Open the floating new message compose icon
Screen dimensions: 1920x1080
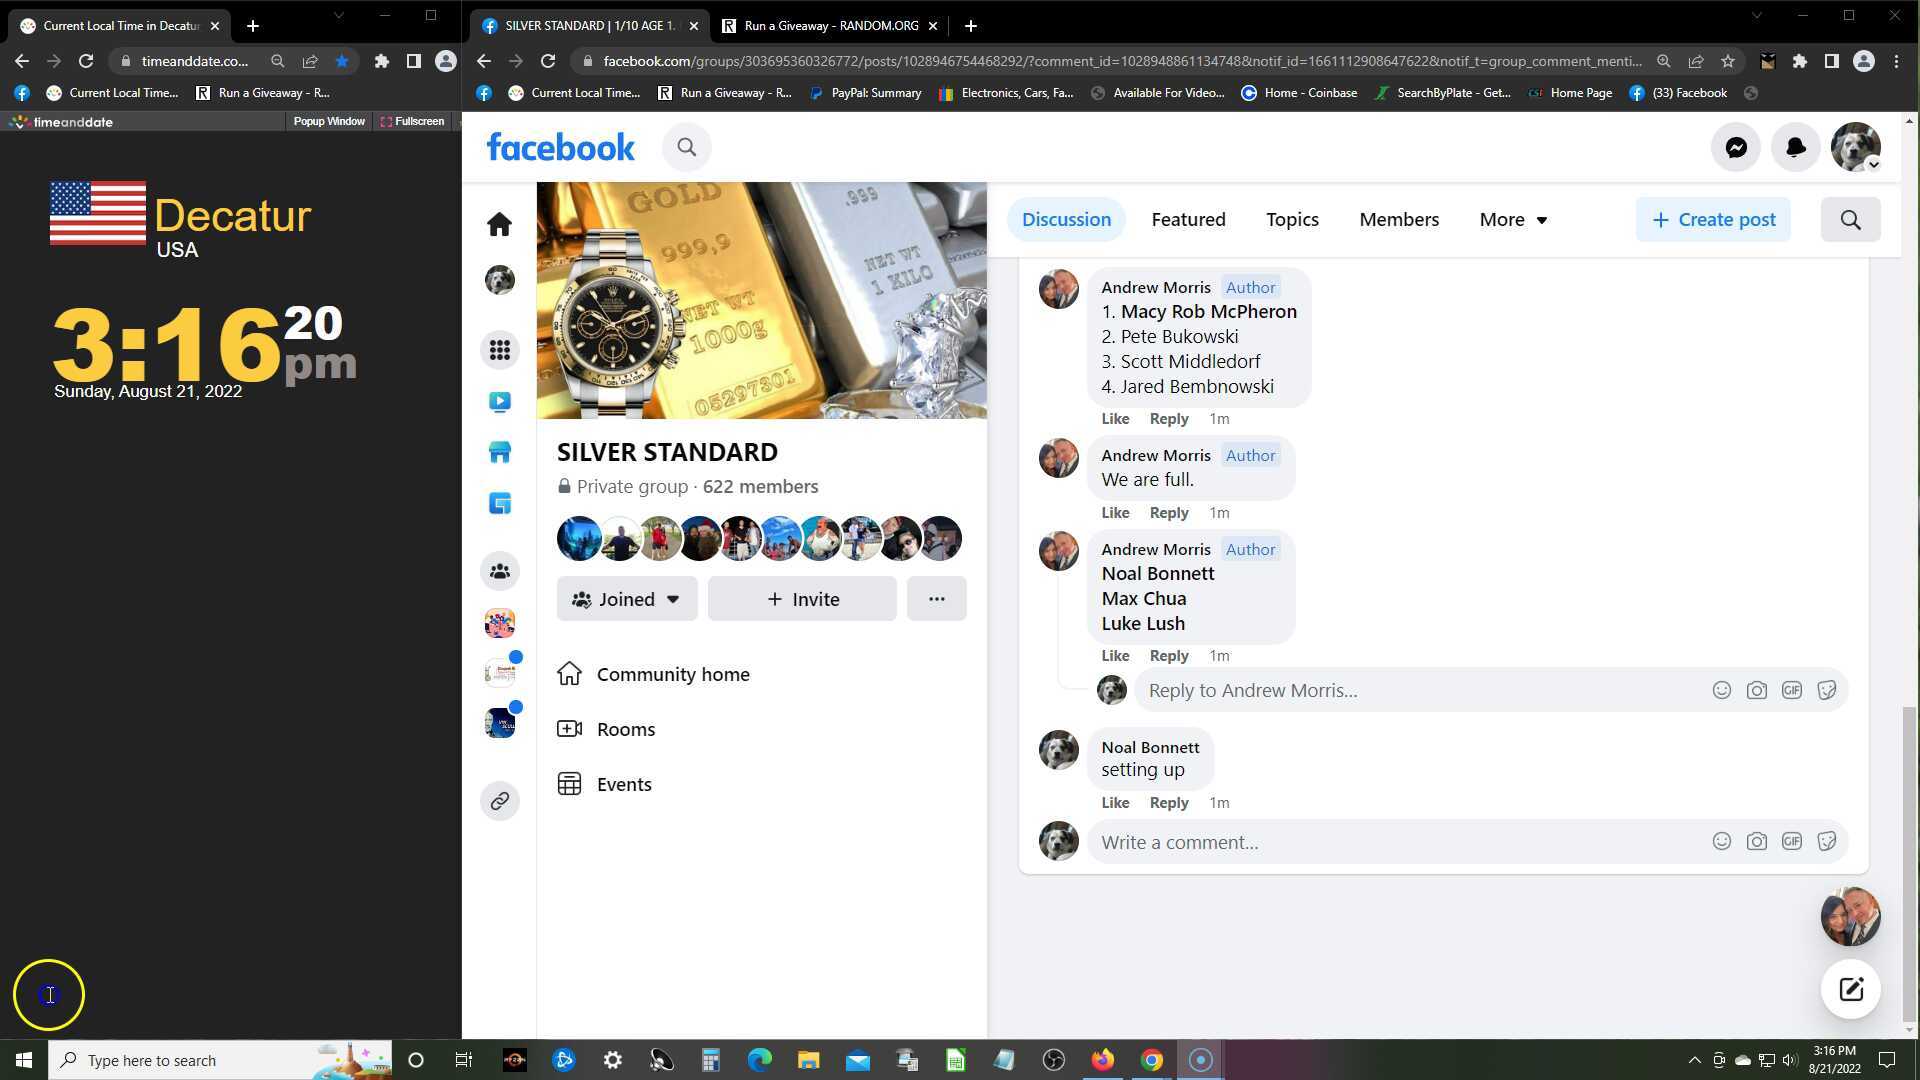tap(1850, 989)
